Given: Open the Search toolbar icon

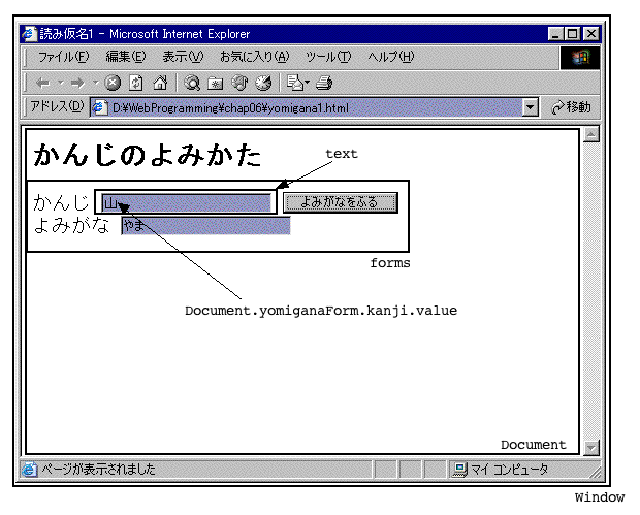Looking at the screenshot, I should click(191, 83).
